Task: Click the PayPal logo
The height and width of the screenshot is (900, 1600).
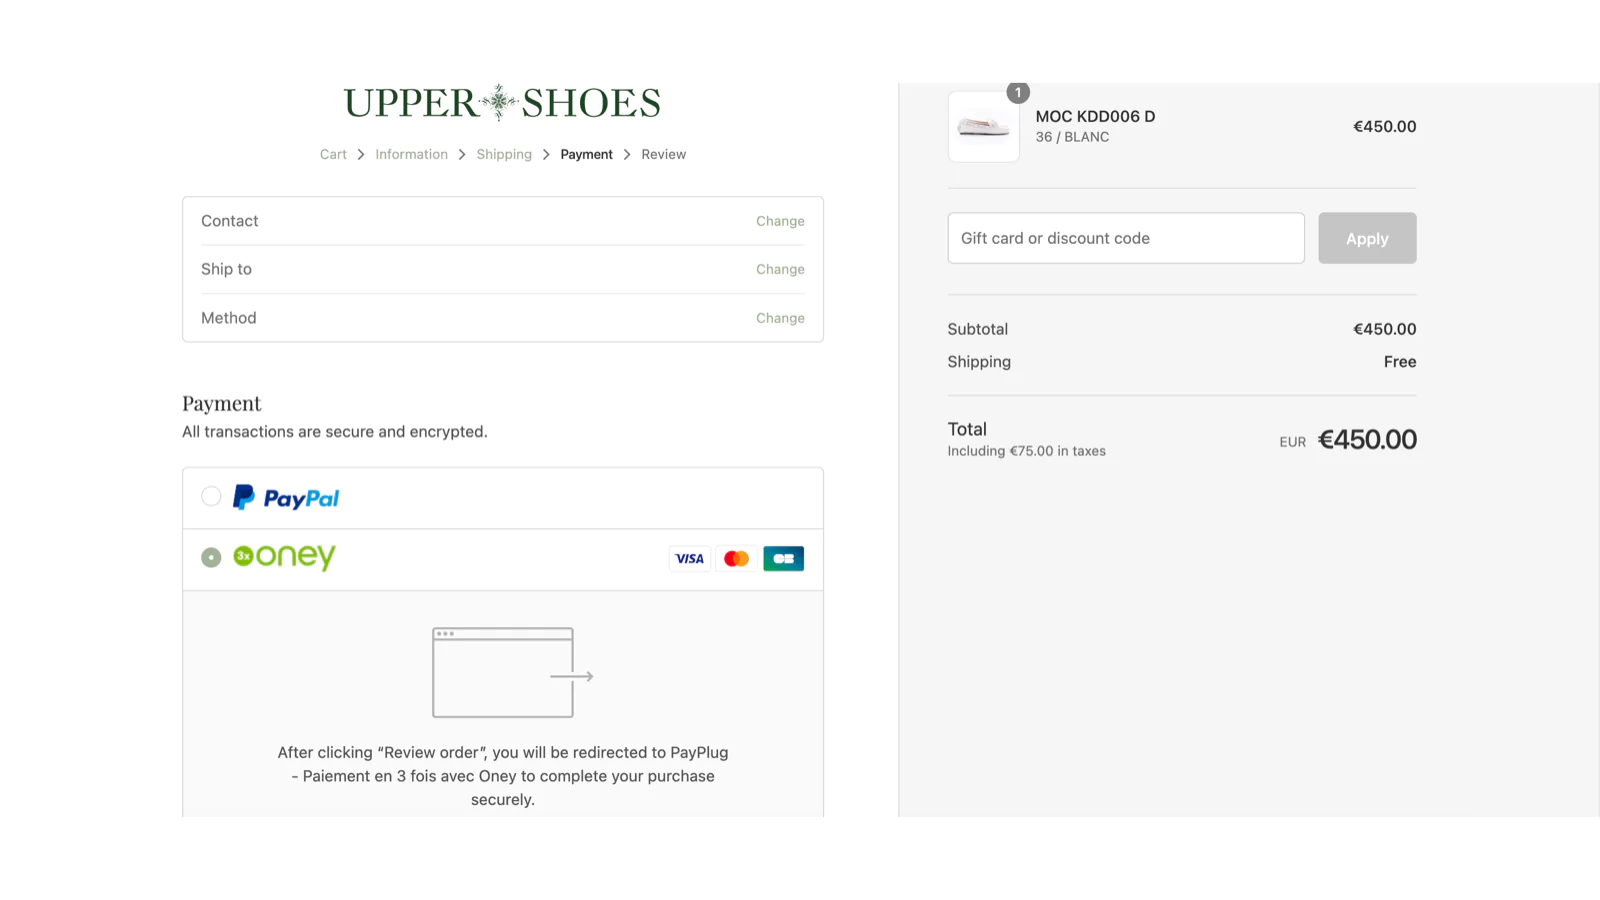Action: point(286,498)
